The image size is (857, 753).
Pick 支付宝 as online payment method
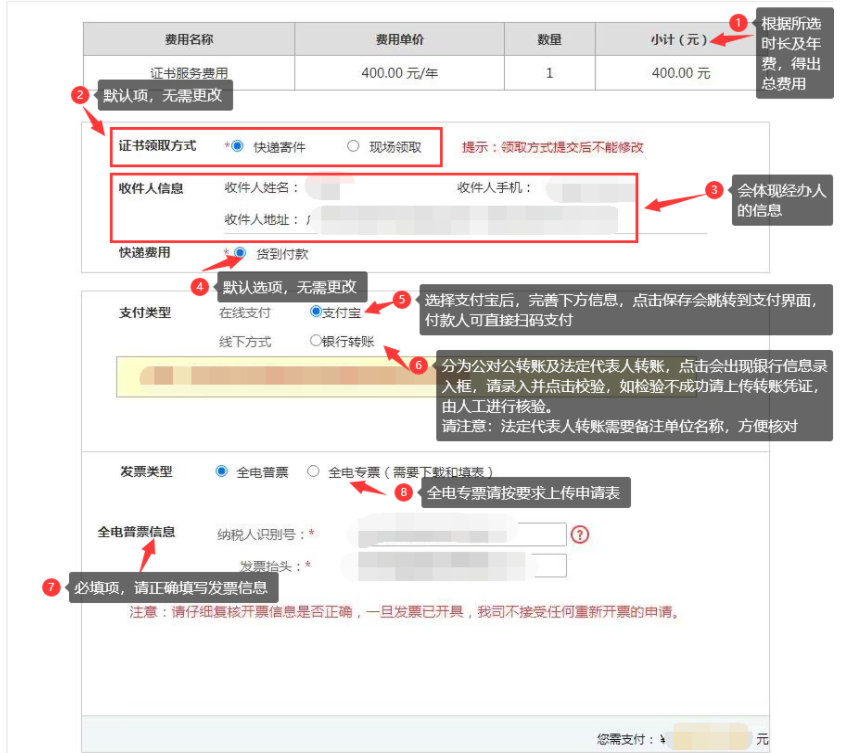pos(316,312)
